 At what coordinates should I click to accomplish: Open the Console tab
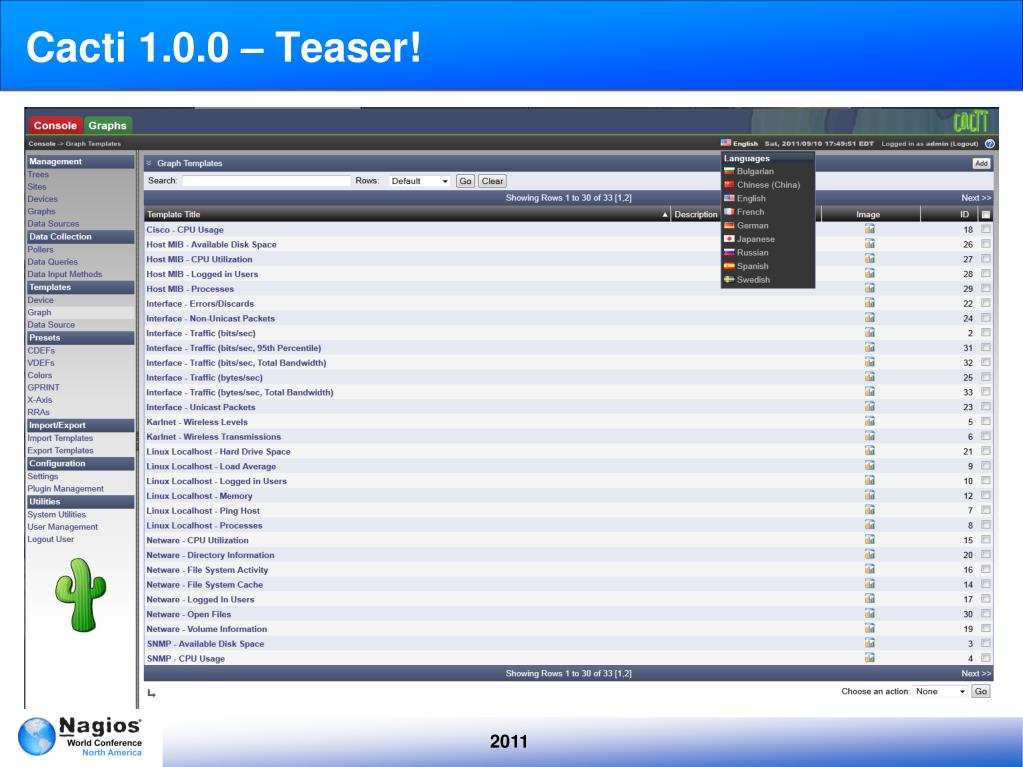pyautogui.click(x=55, y=125)
